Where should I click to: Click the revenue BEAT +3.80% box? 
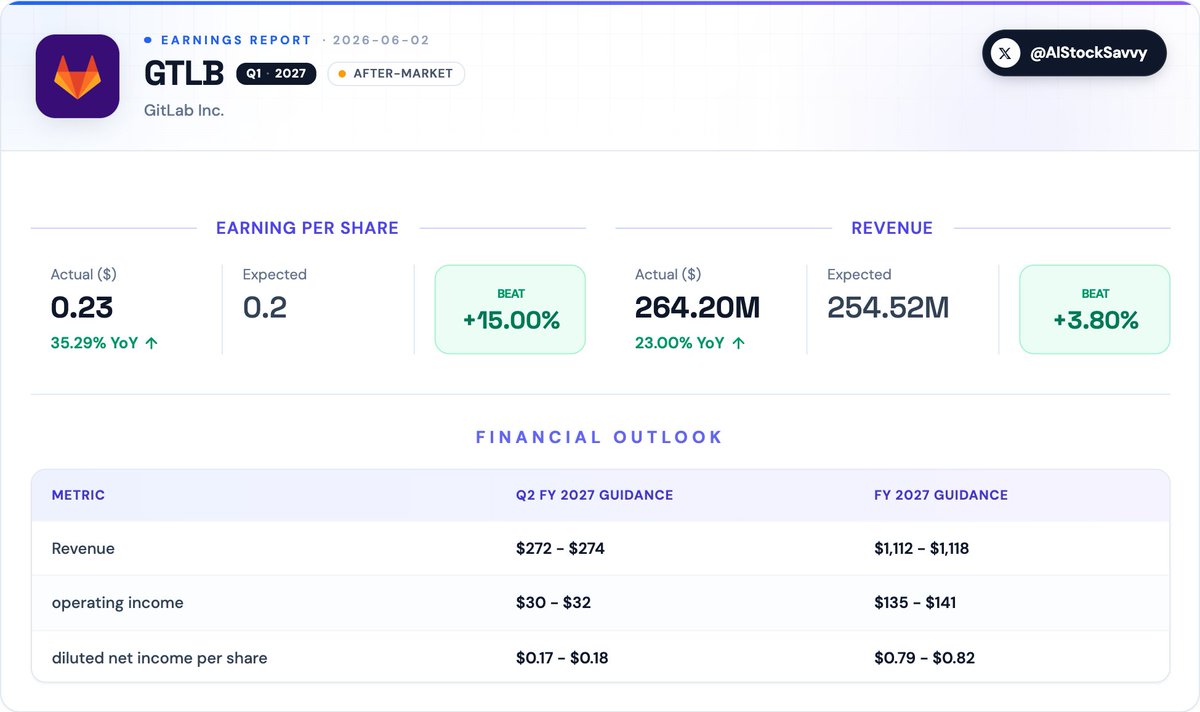click(x=1094, y=309)
